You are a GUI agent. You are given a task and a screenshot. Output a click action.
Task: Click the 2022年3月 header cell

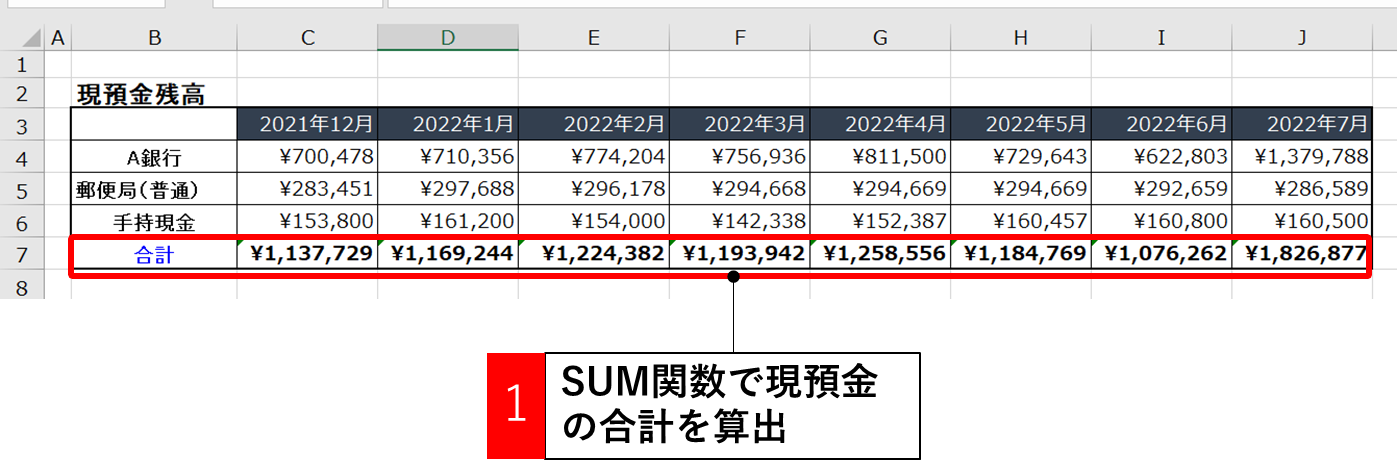pos(740,125)
